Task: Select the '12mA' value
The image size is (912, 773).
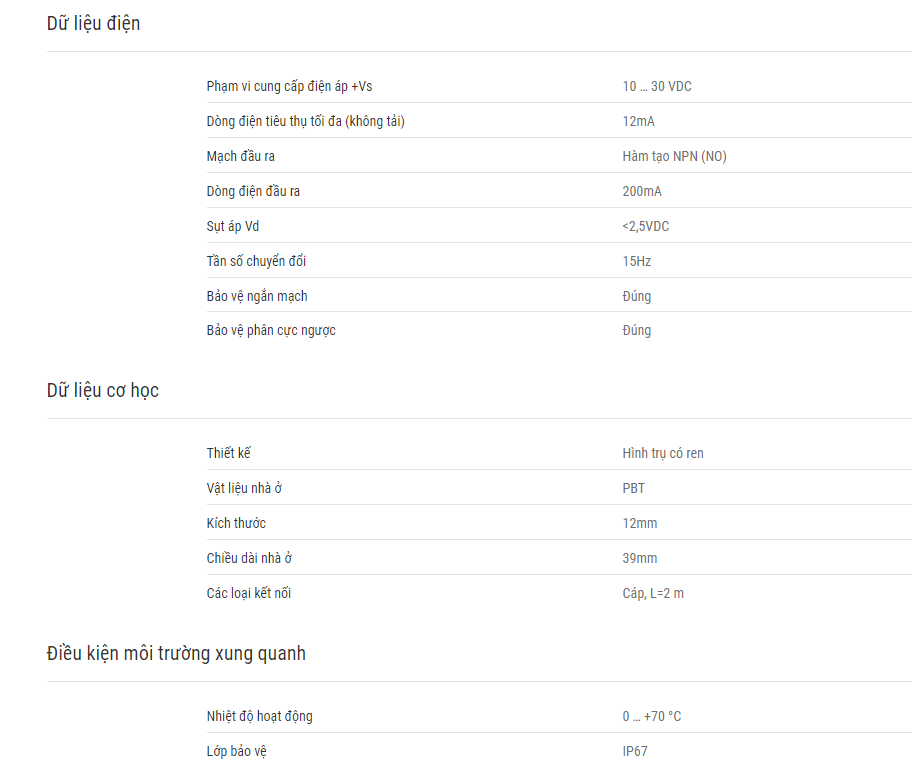Action: pyautogui.click(x=638, y=121)
